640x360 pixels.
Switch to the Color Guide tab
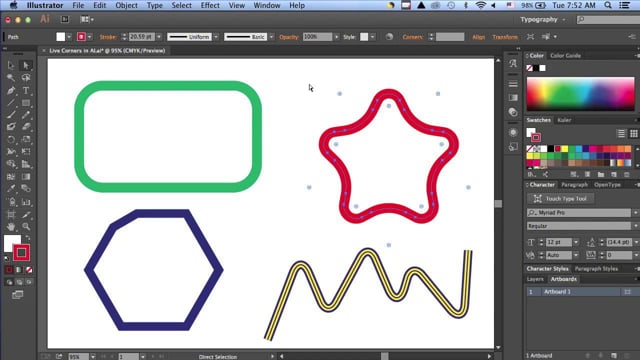[x=565, y=56]
